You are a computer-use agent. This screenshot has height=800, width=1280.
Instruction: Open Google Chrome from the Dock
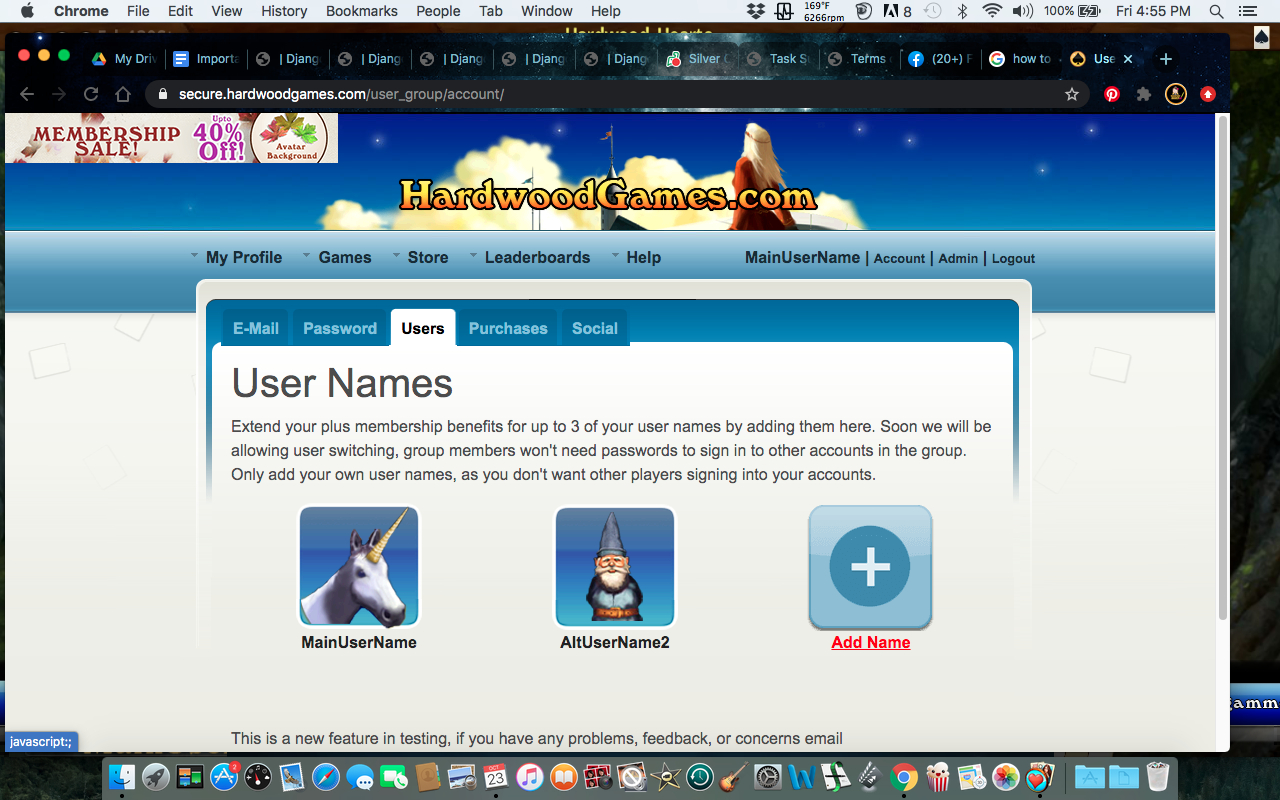click(904, 776)
